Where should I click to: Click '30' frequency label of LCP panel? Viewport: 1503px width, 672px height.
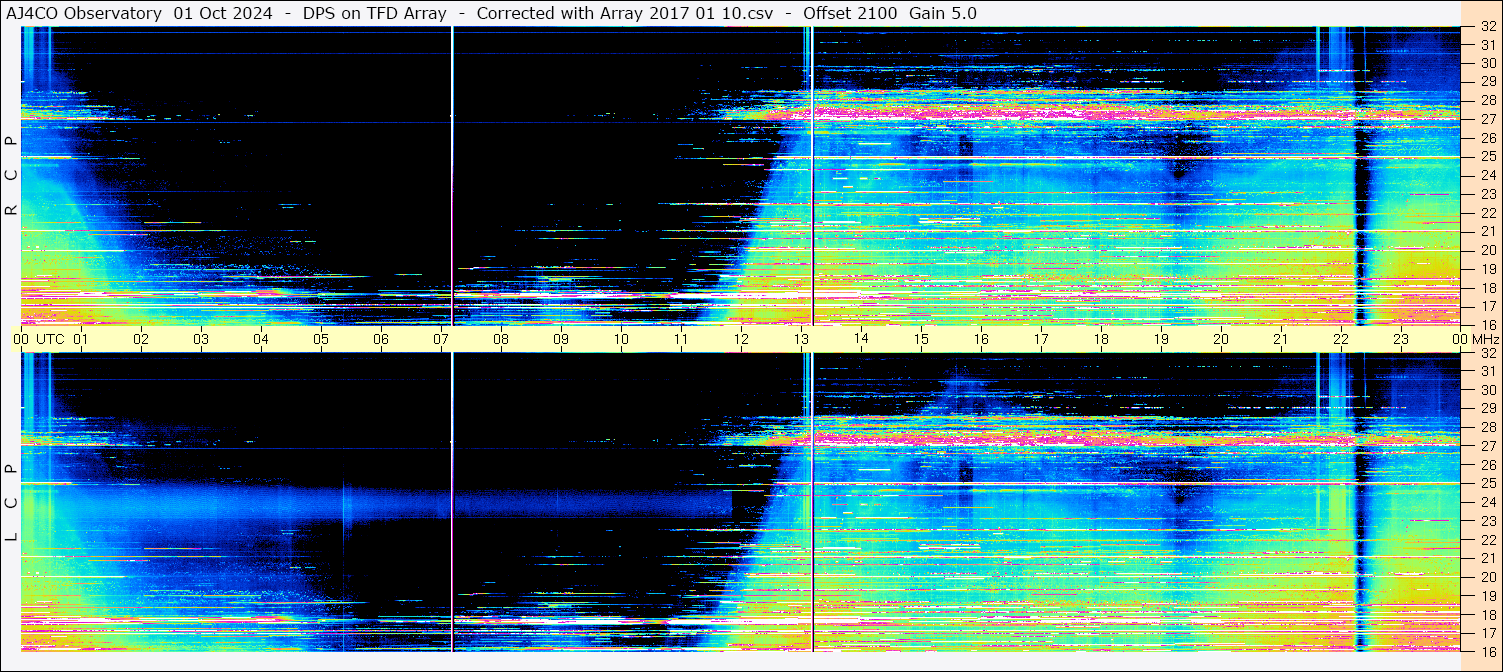pyautogui.click(x=1487, y=390)
